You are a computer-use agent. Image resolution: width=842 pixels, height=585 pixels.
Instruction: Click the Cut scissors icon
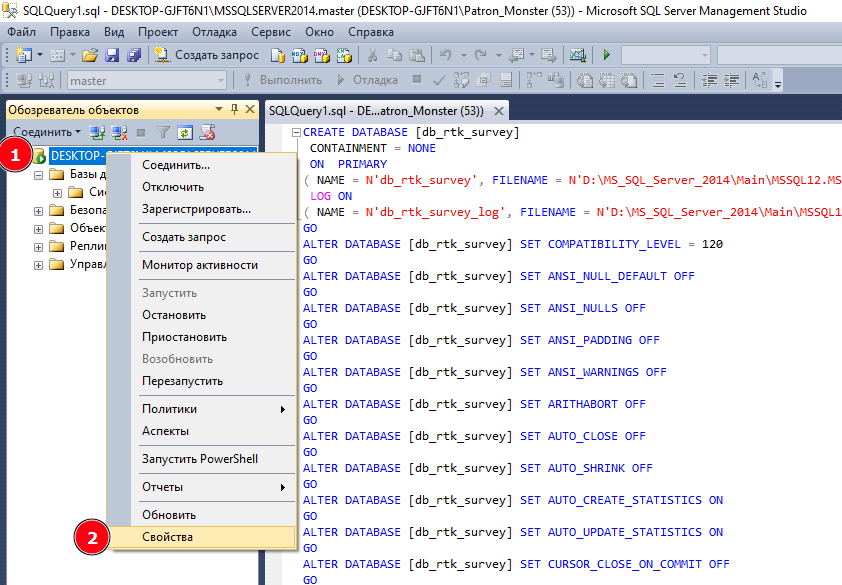(x=372, y=55)
